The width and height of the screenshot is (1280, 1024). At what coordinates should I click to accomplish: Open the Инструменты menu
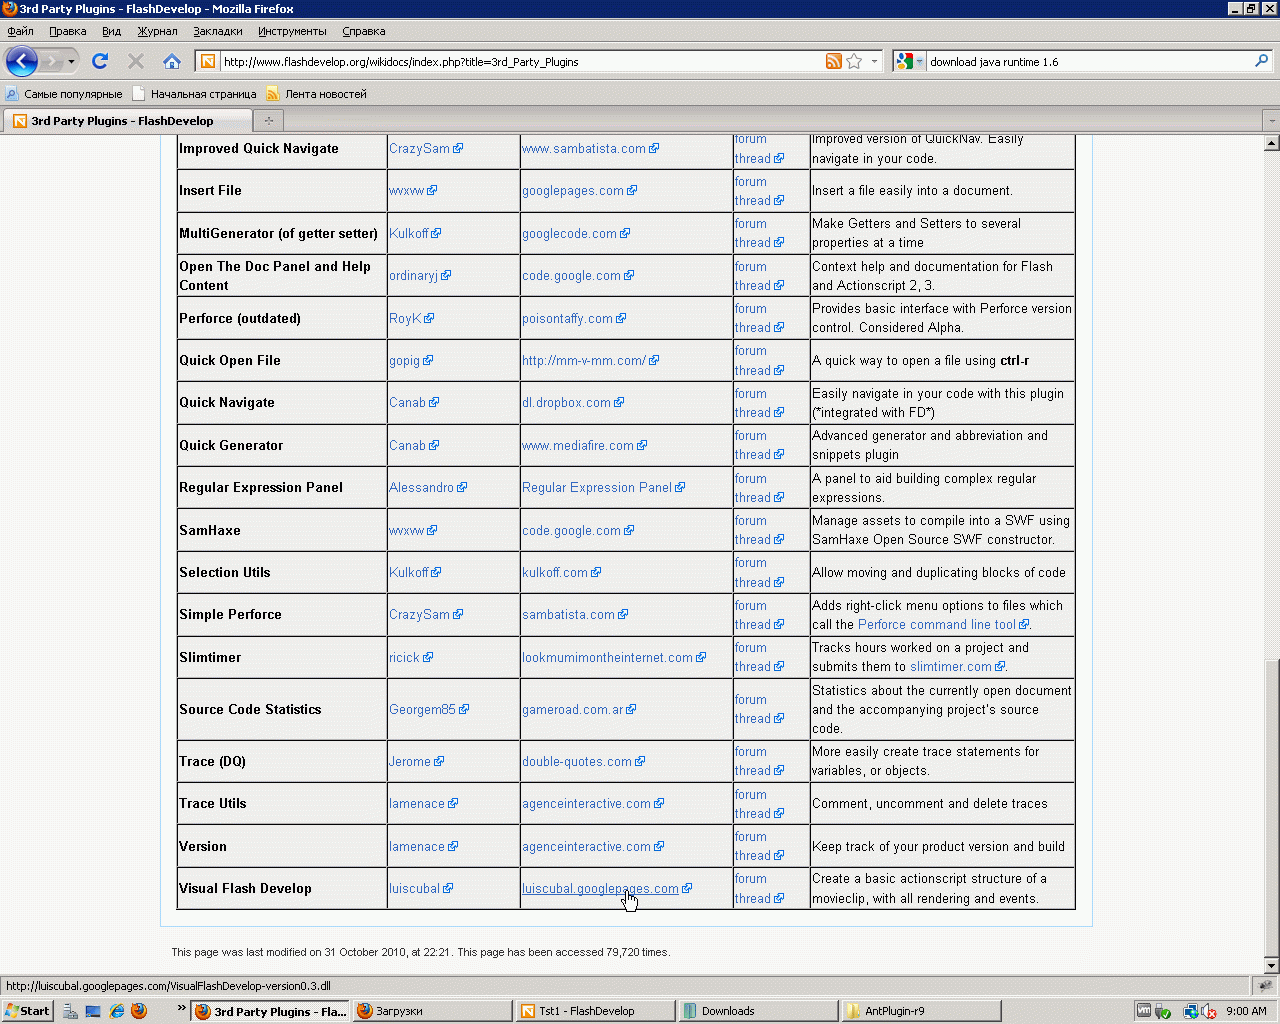point(292,31)
